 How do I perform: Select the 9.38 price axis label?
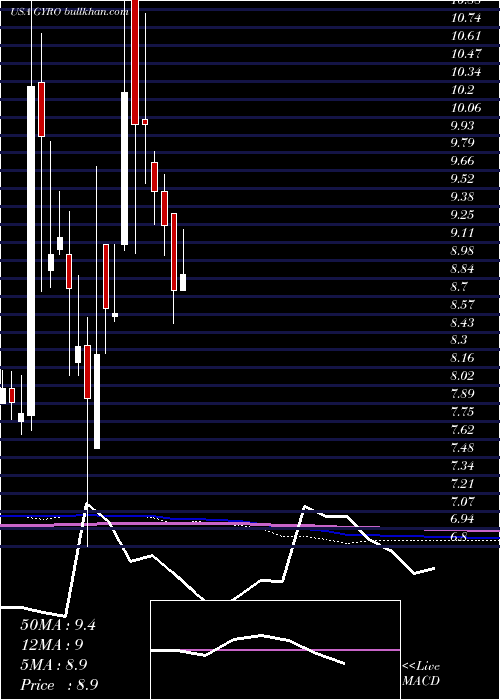462,197
